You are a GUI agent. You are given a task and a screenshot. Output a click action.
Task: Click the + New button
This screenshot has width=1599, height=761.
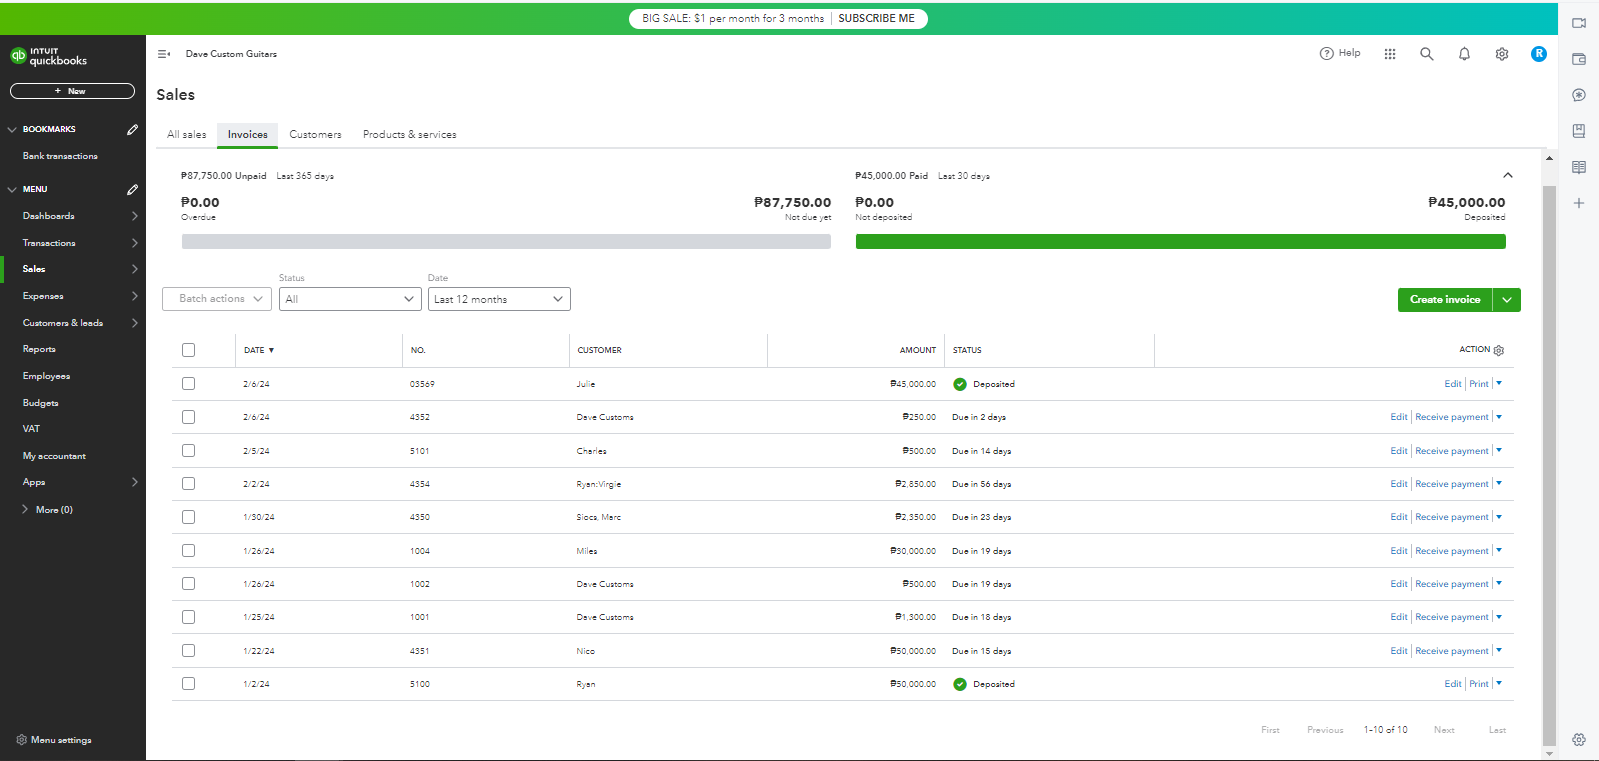point(72,91)
